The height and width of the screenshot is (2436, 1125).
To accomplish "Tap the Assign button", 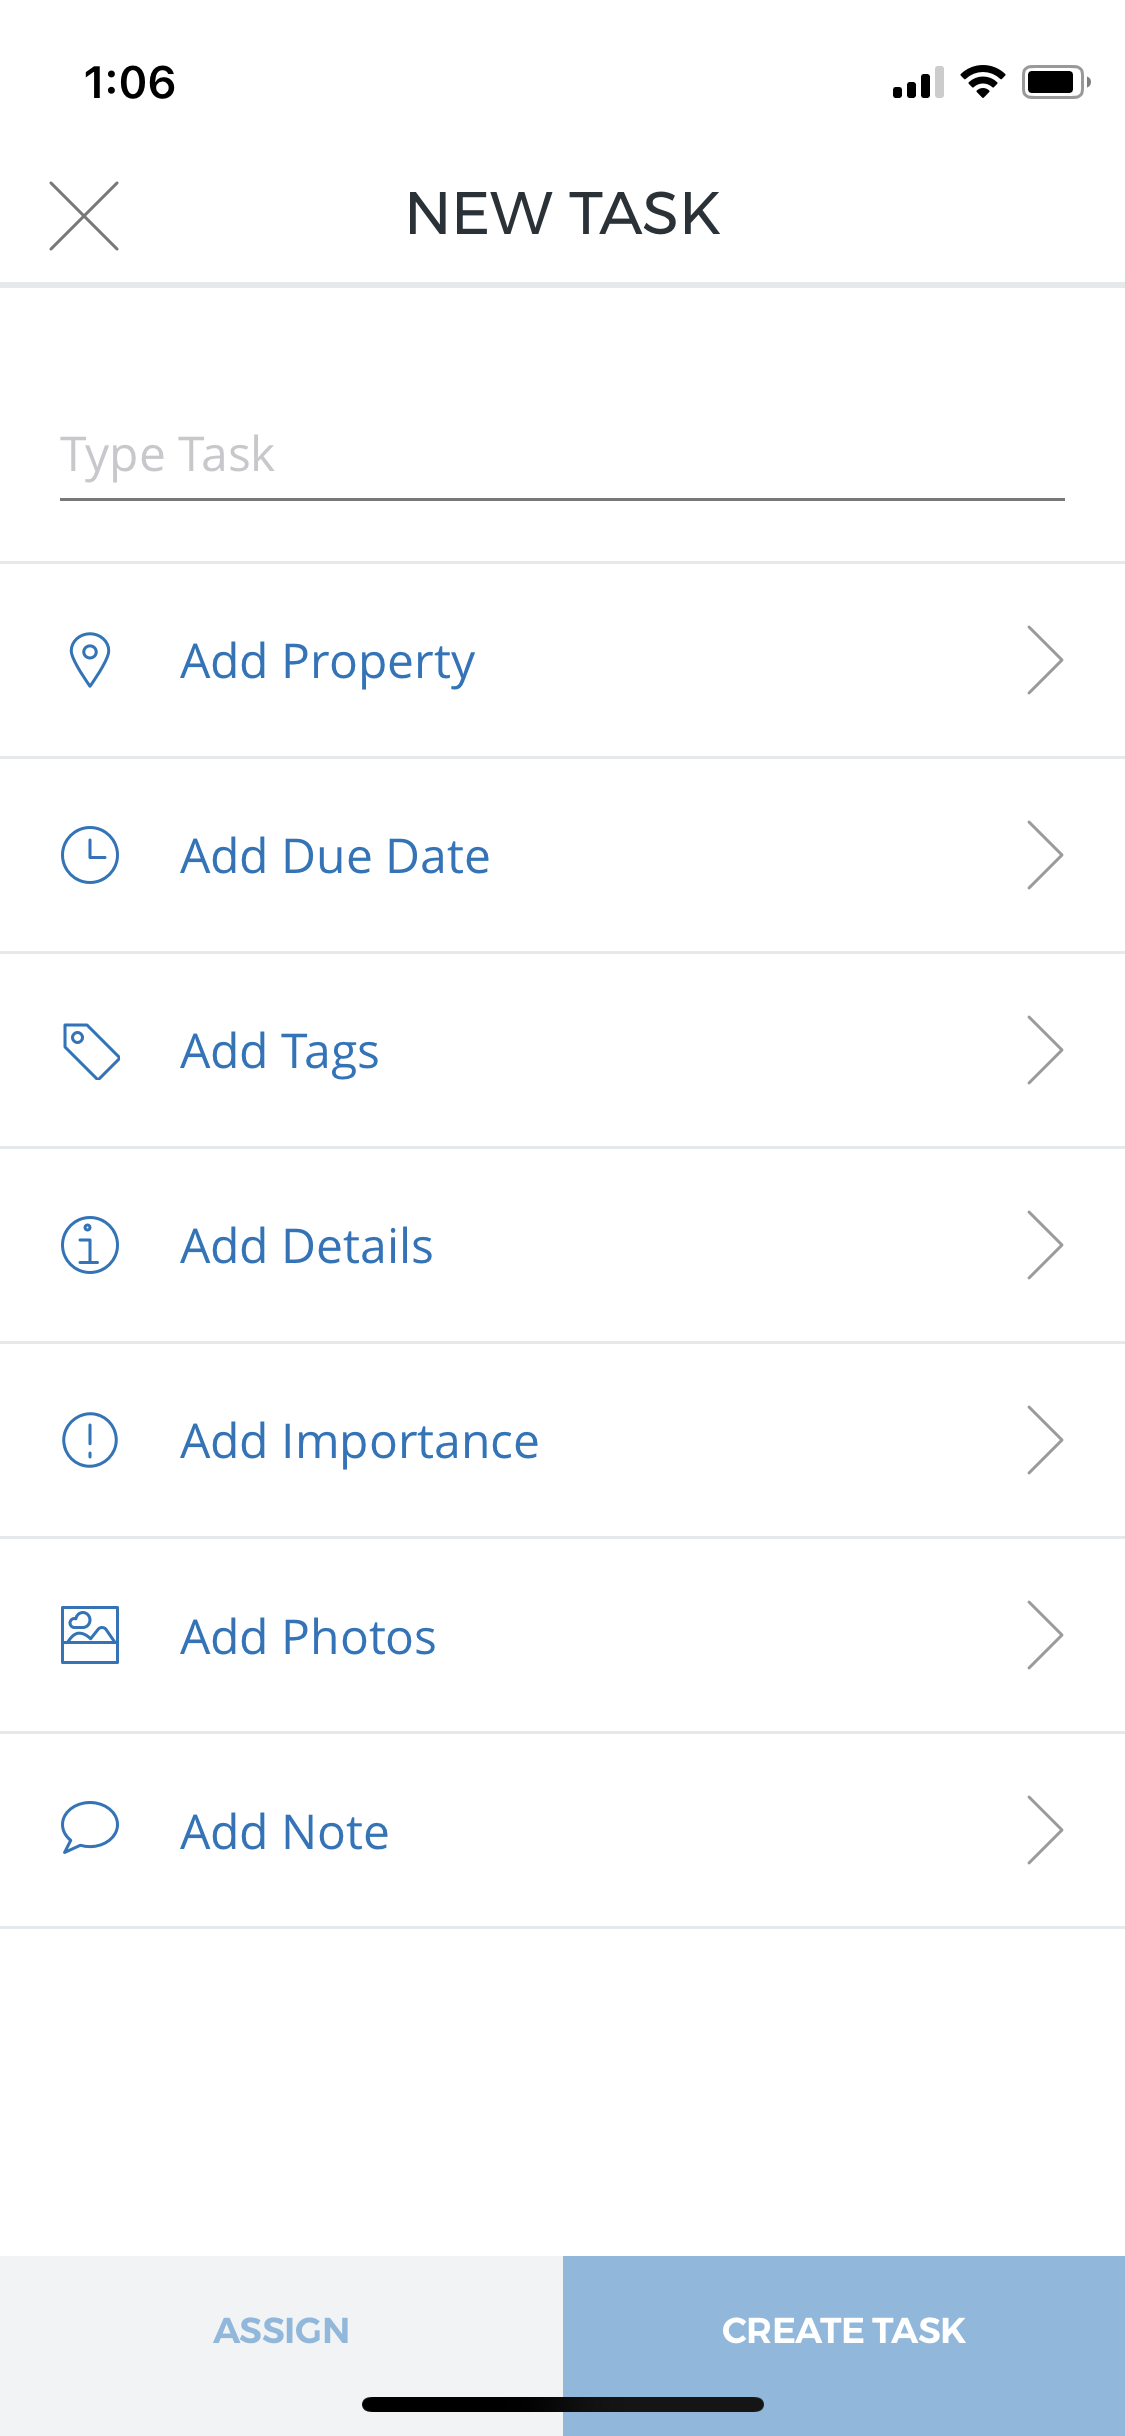I will point(281,2331).
